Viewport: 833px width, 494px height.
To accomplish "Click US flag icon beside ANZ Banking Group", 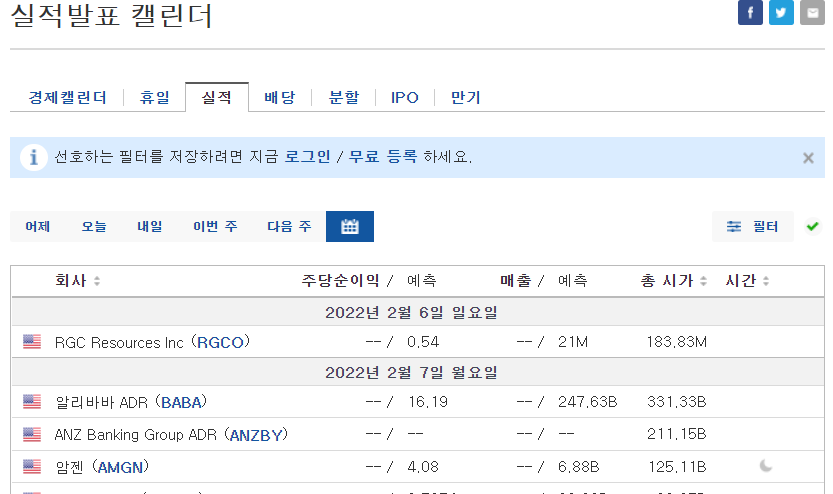I will click(32, 435).
